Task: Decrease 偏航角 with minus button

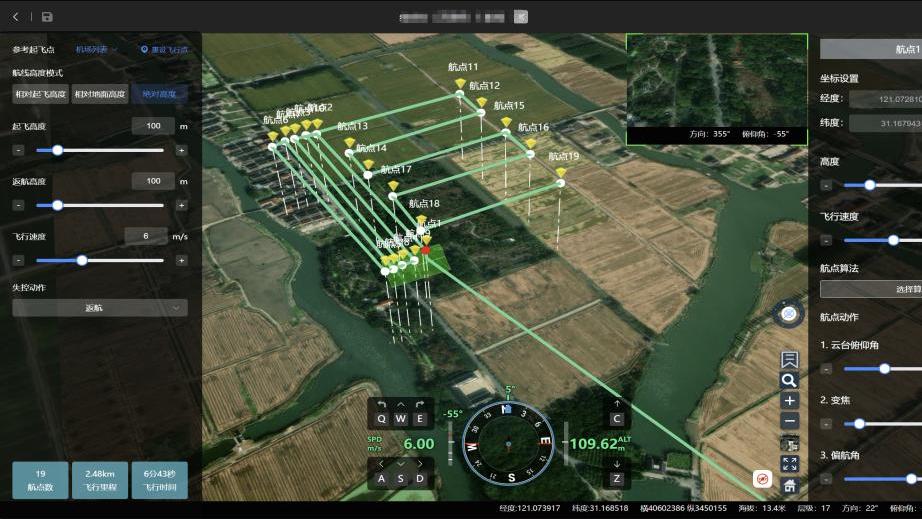Action: click(x=826, y=479)
